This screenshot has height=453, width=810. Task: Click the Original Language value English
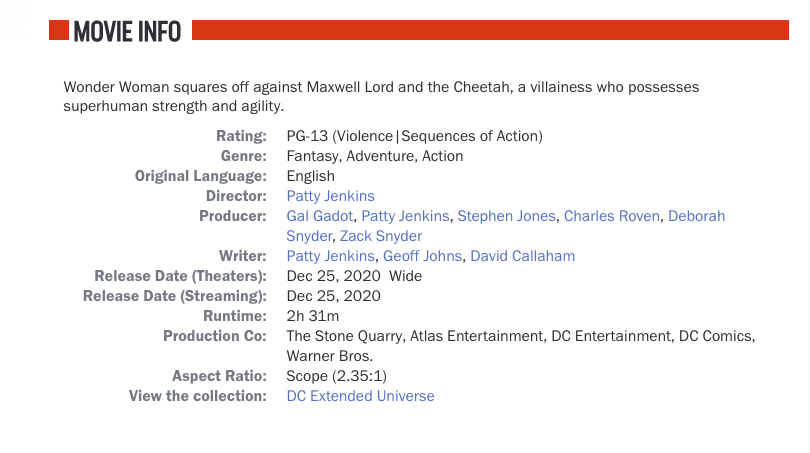(310, 177)
